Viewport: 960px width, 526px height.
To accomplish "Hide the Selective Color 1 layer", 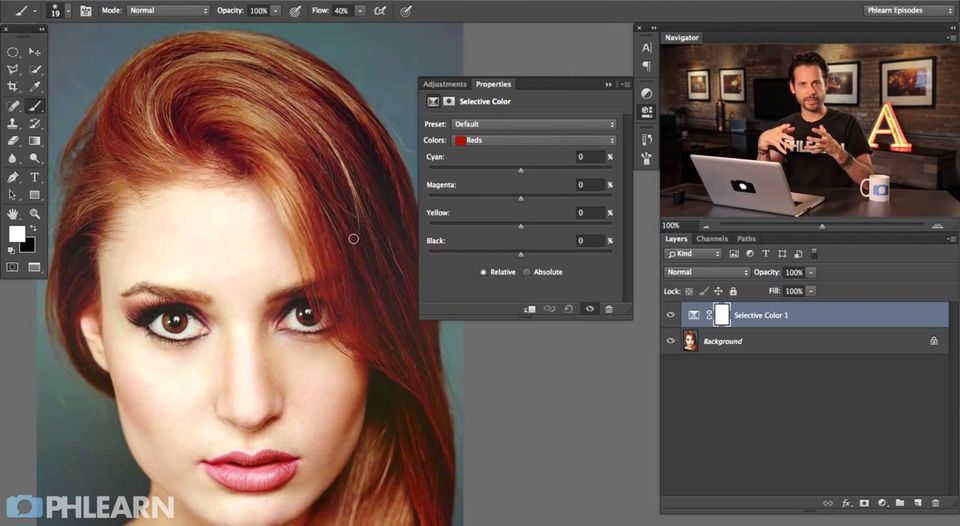I will pos(671,315).
